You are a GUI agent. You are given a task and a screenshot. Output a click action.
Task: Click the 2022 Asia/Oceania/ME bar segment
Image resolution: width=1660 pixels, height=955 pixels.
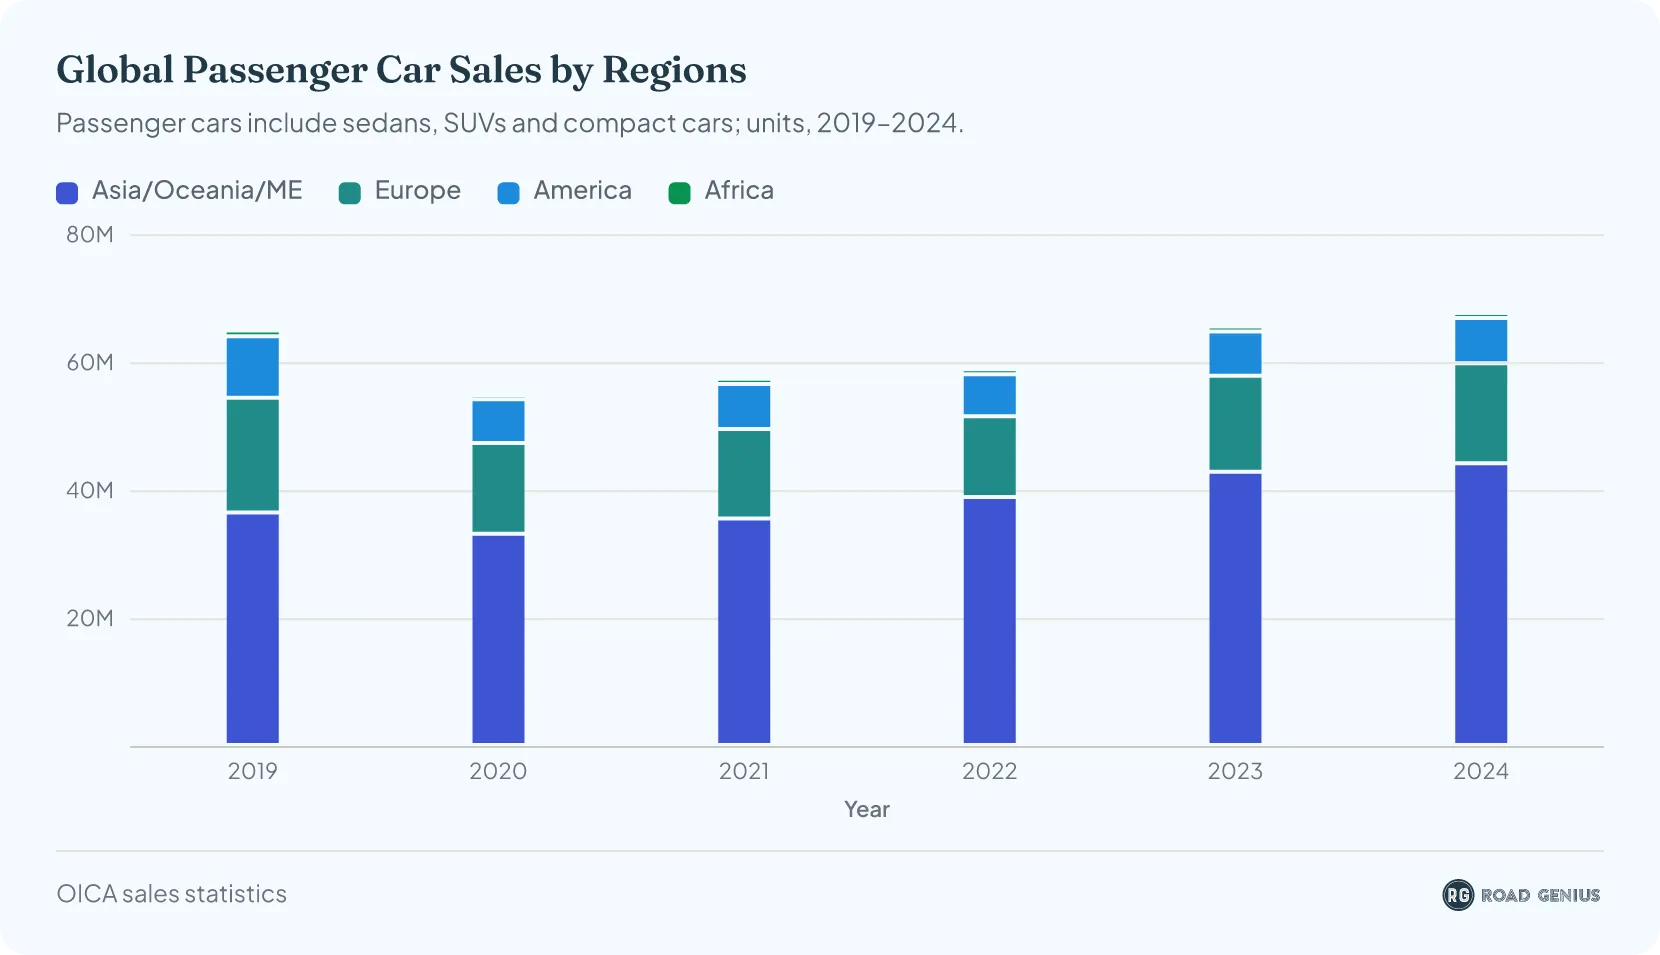[990, 621]
